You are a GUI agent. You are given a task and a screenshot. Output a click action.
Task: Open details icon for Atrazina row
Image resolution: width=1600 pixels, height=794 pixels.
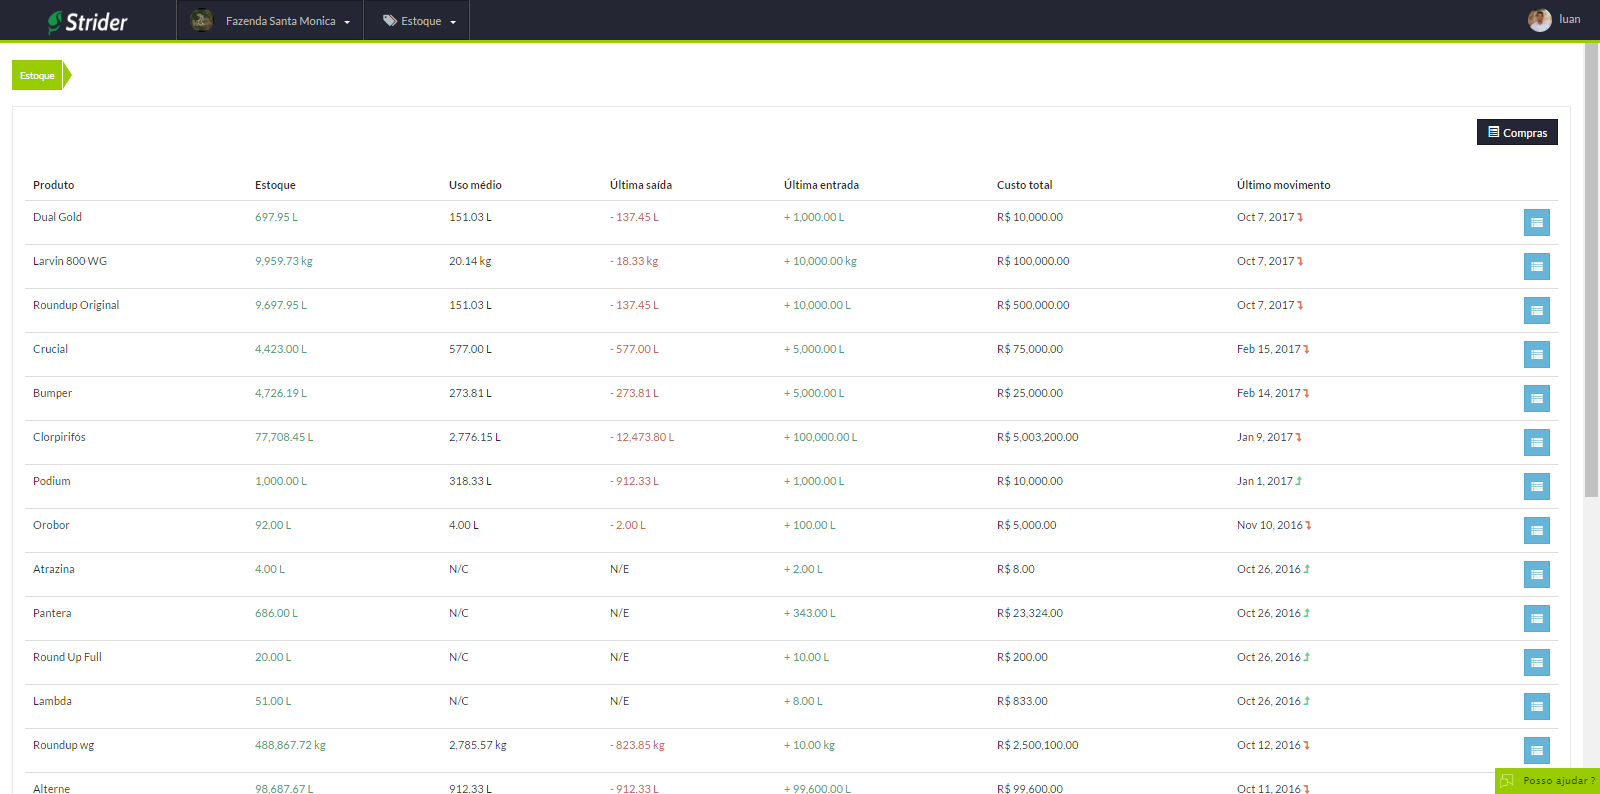tap(1536, 574)
